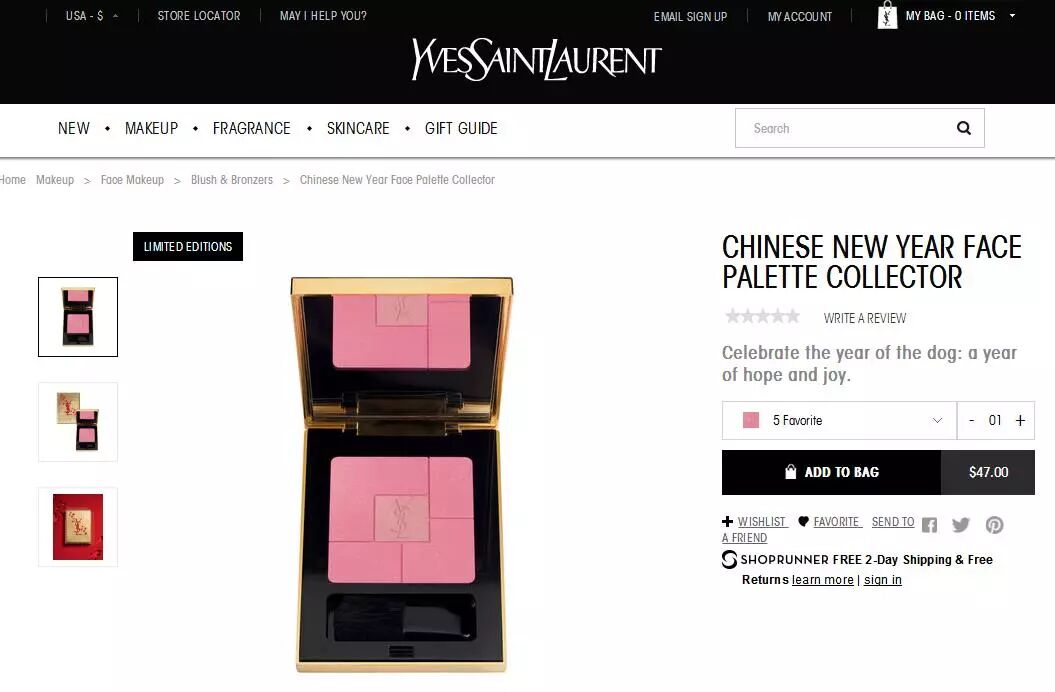View red packaging product thumbnail
This screenshot has width=1055, height=692.
pos(78,527)
